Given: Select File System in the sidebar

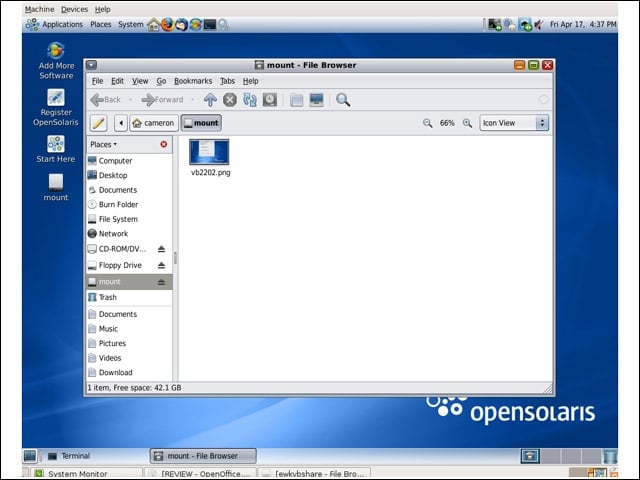Looking at the screenshot, I should coord(129,219).
